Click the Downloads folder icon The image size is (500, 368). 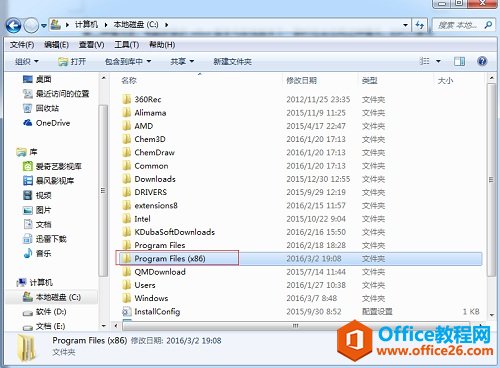coord(127,179)
